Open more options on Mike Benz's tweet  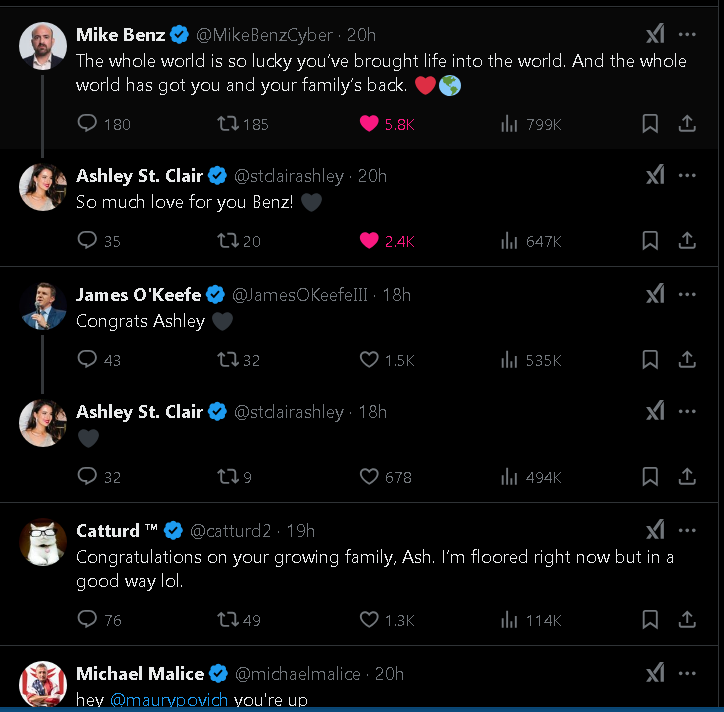click(x=687, y=35)
